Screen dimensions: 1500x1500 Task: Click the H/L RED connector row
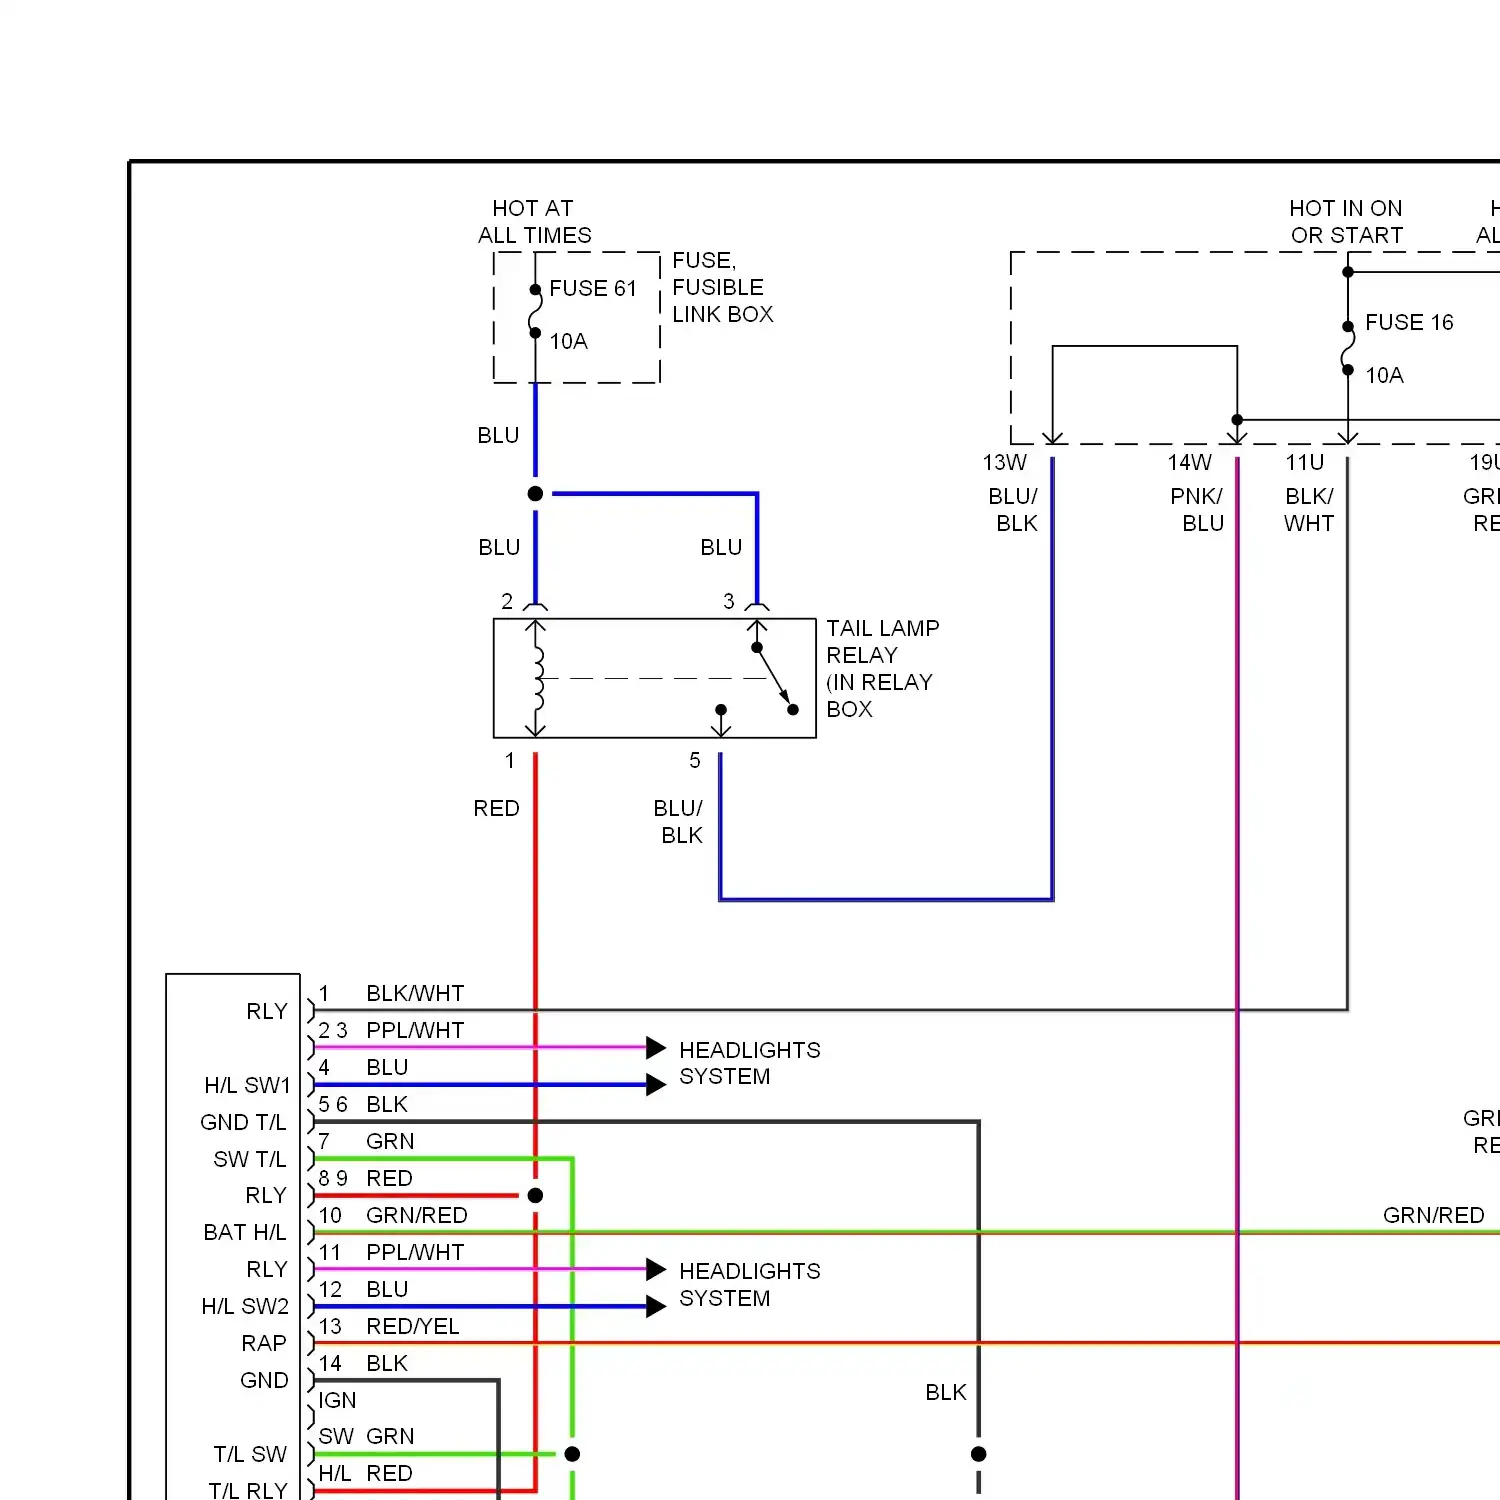[x=365, y=1474]
